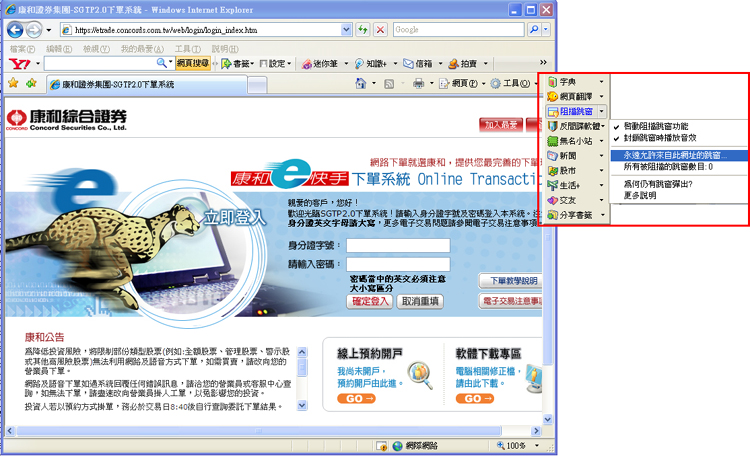750x456 pixels.
Task: Click the Yahoo Y! logo in toolbar
Action: 20,63
